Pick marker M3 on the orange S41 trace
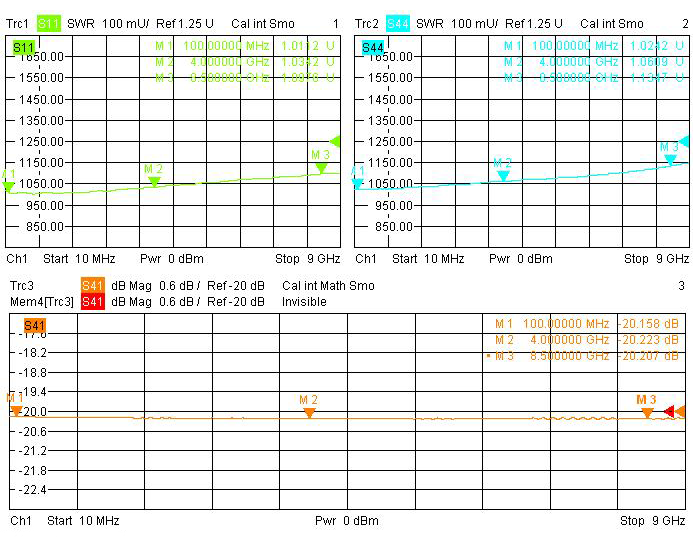 tap(648, 412)
